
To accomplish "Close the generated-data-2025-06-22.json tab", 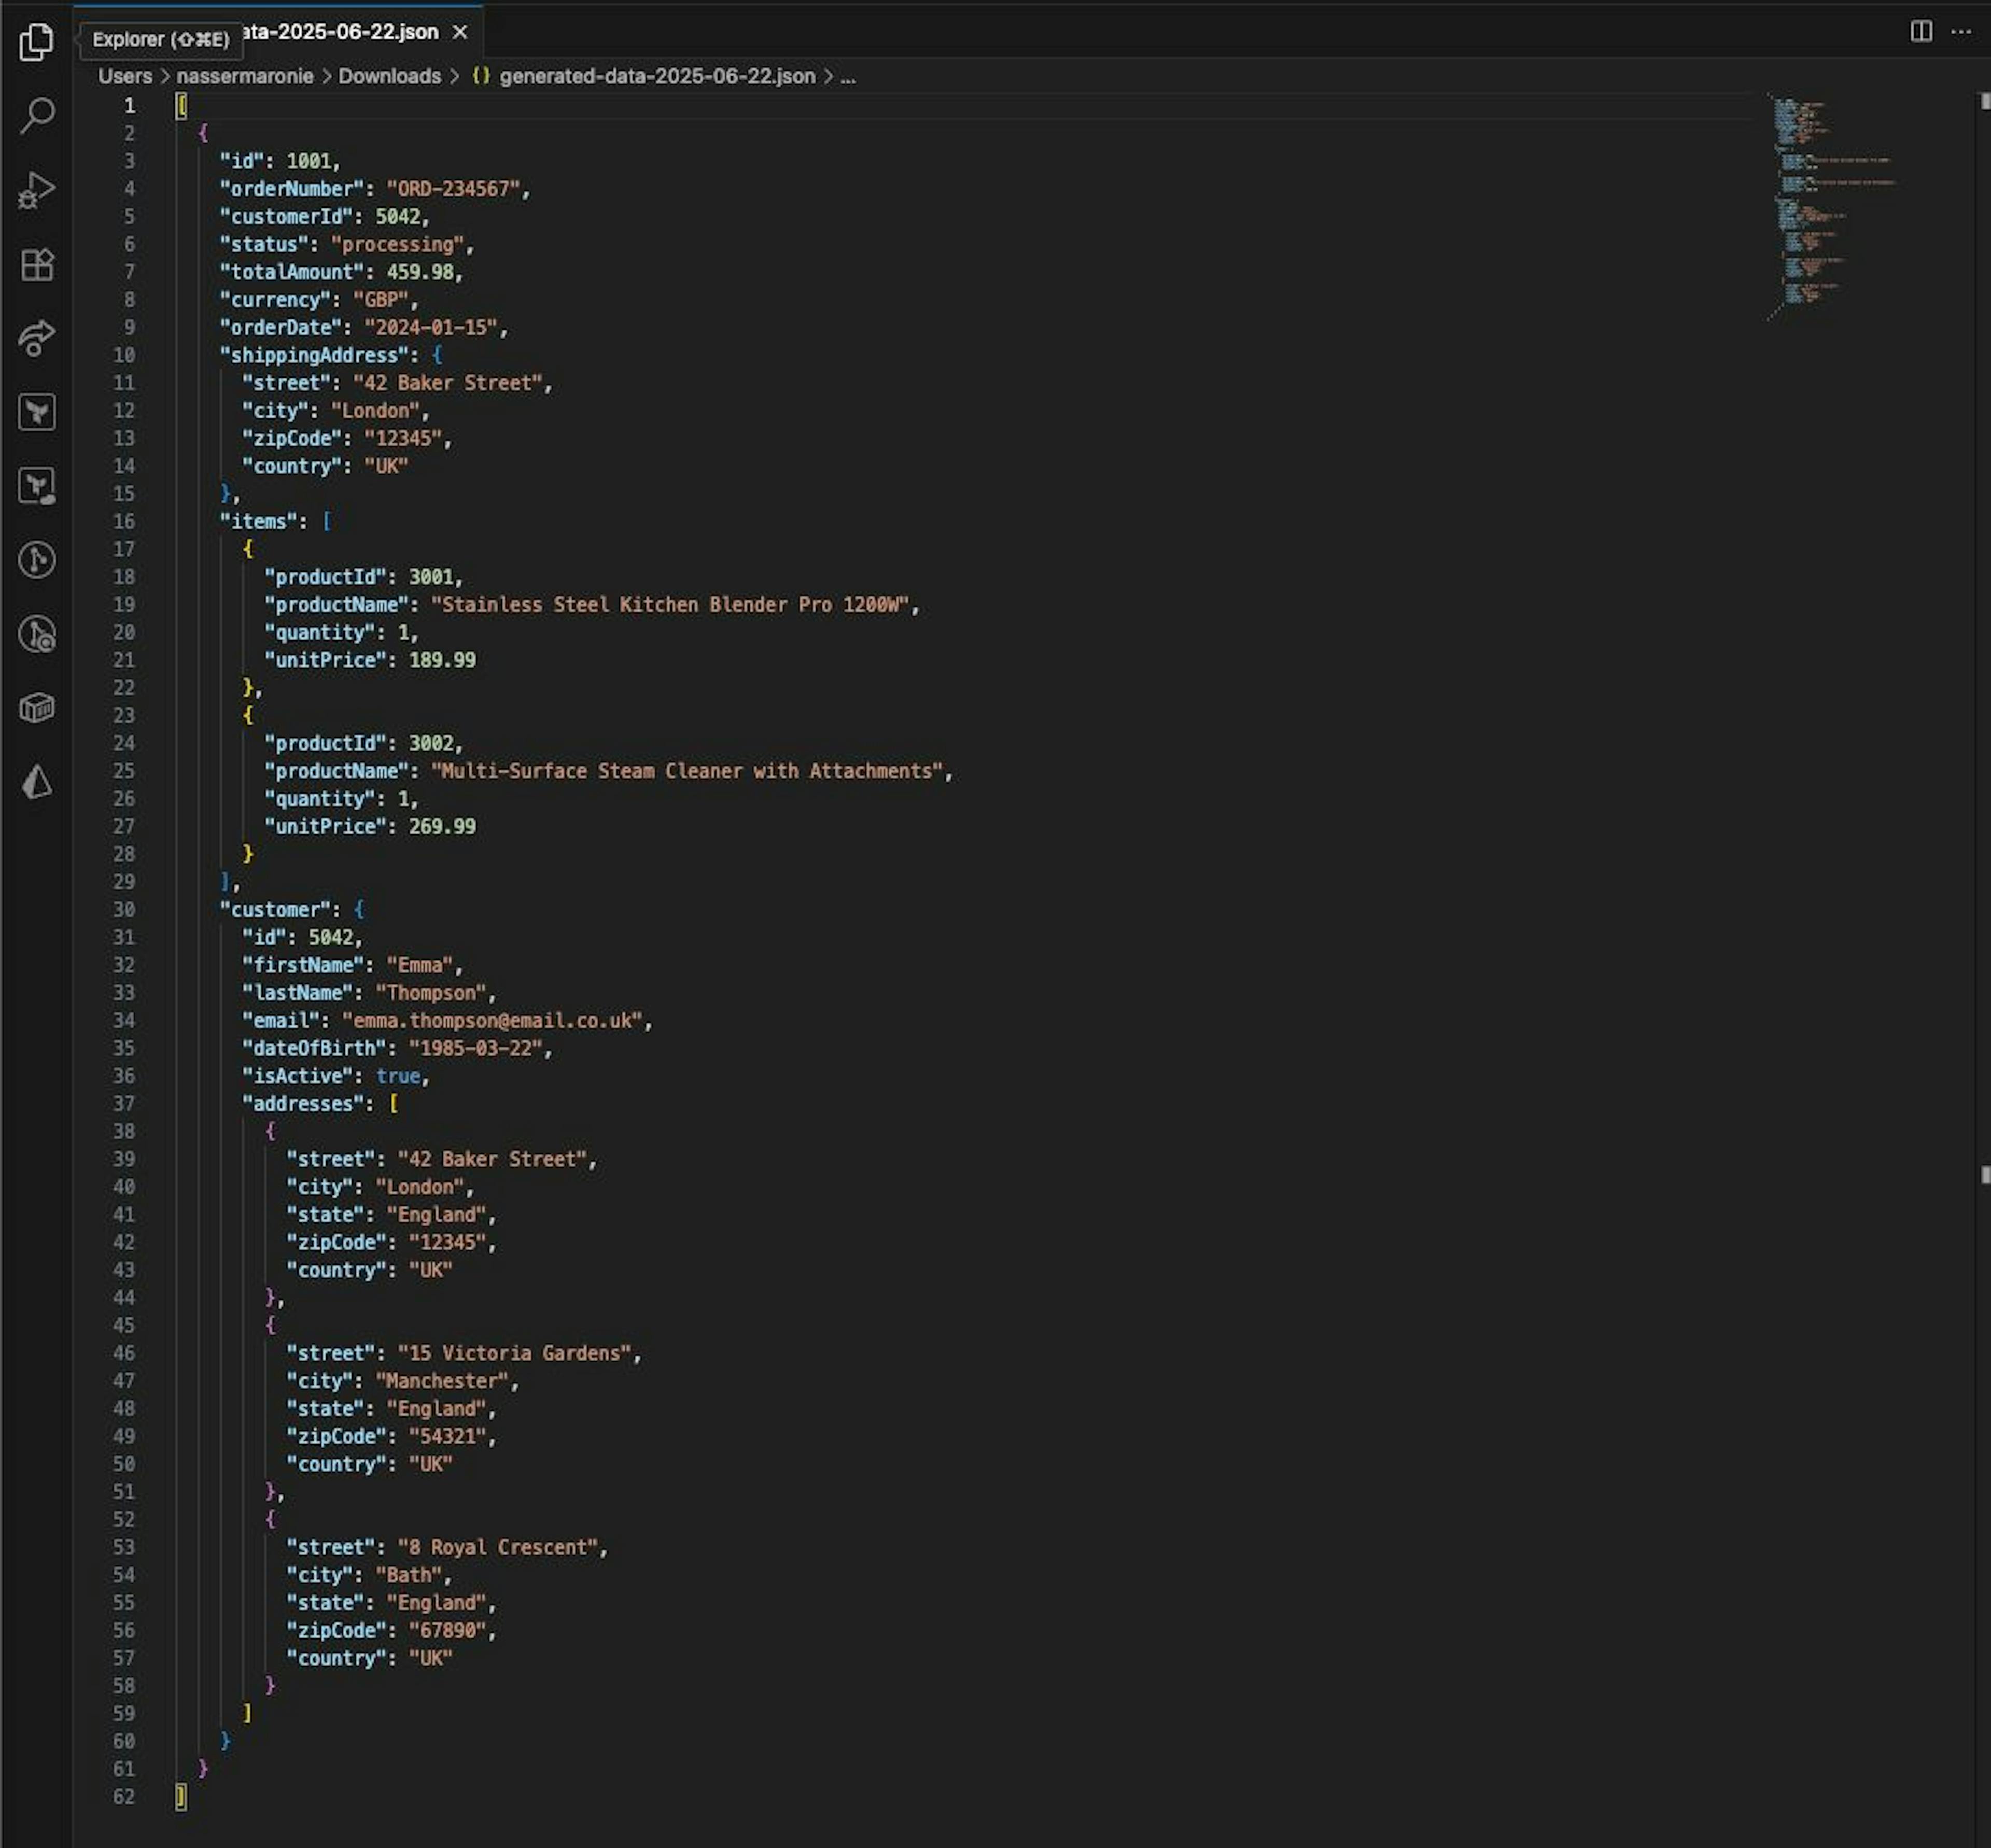I will click(460, 32).
